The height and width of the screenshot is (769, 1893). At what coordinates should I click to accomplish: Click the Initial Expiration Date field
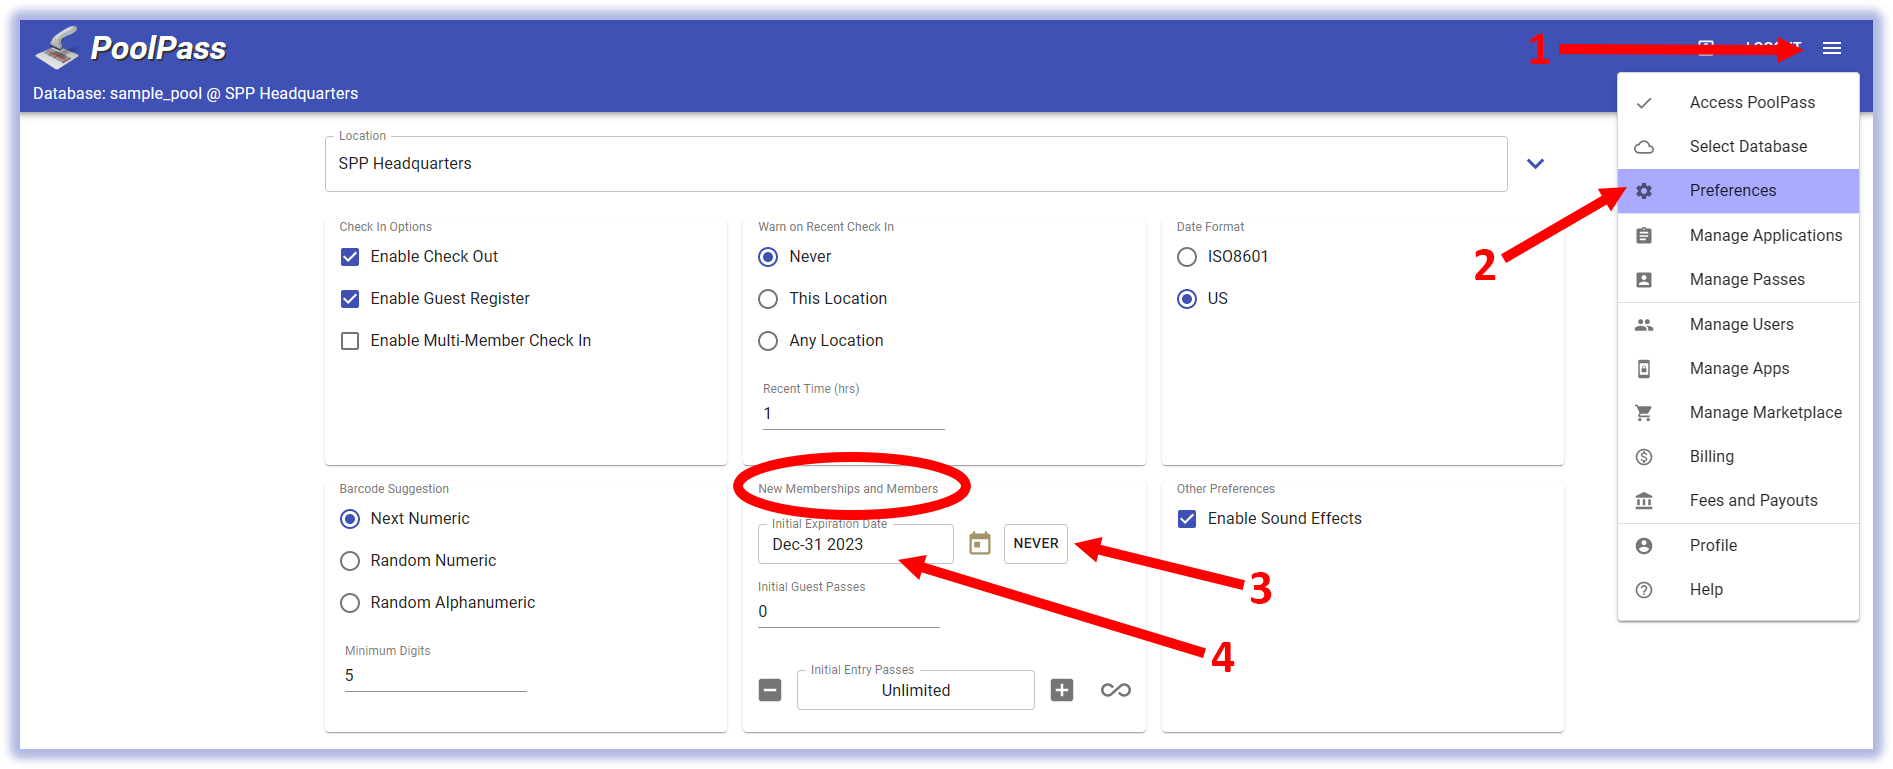856,544
